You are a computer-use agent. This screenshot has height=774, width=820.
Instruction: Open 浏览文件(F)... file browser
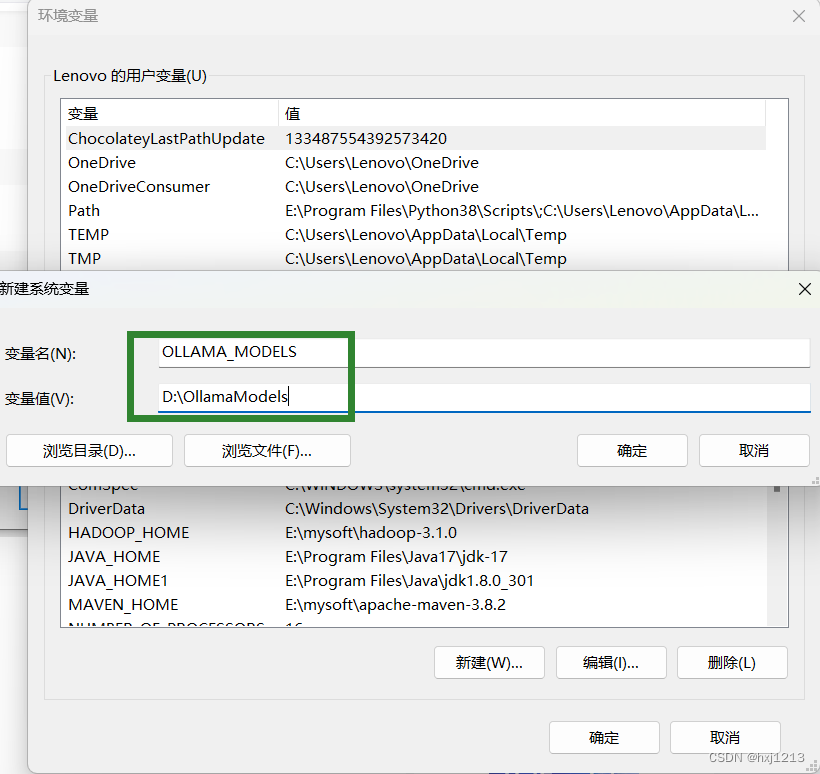pyautogui.click(x=267, y=450)
